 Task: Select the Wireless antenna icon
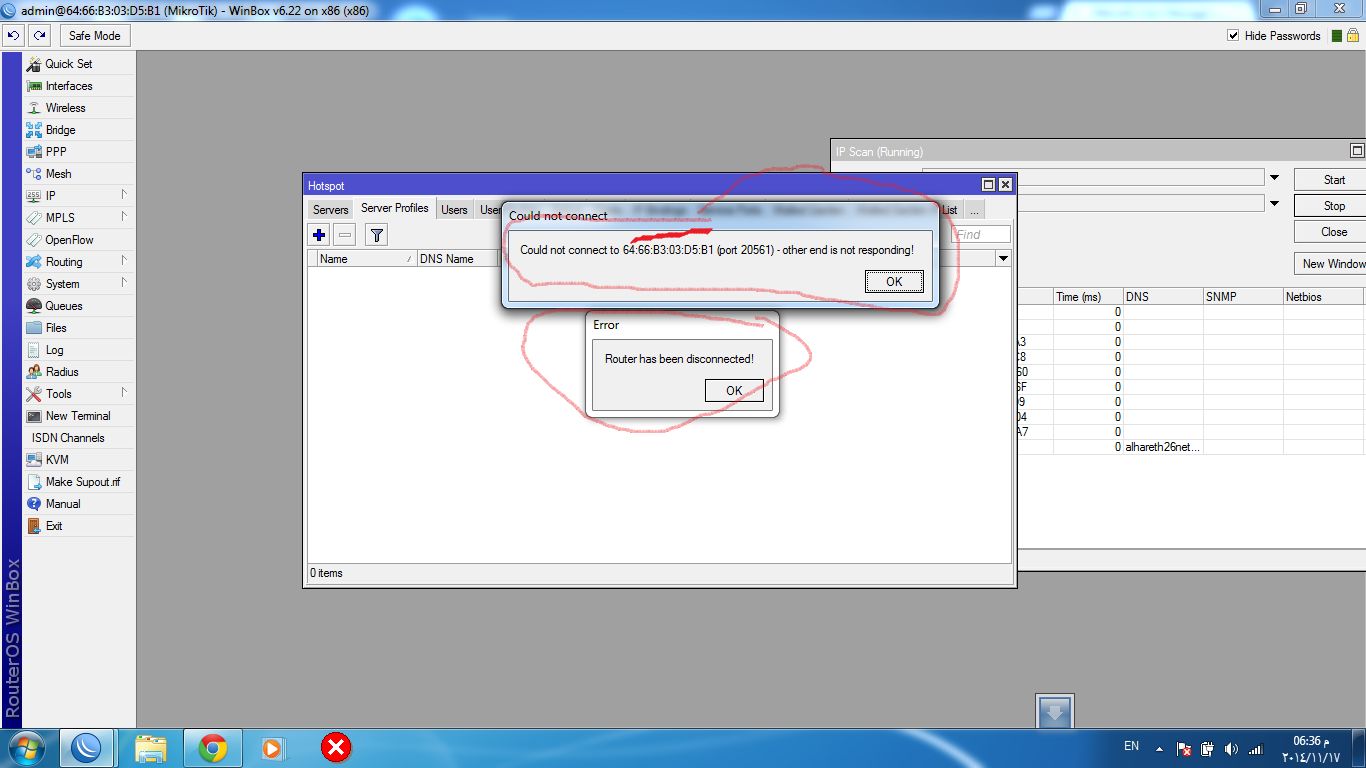coord(34,108)
